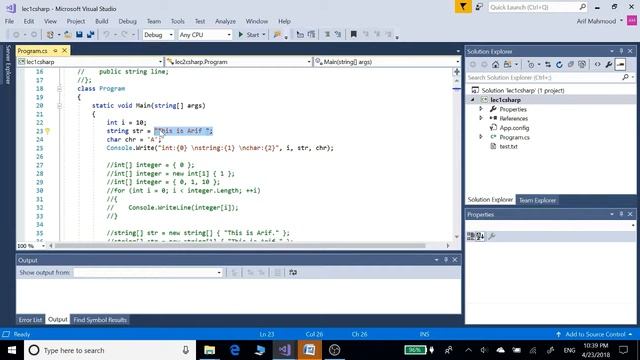Select test.txt in Solution Explorer
Screen dimensions: 640x360
tap(508, 147)
